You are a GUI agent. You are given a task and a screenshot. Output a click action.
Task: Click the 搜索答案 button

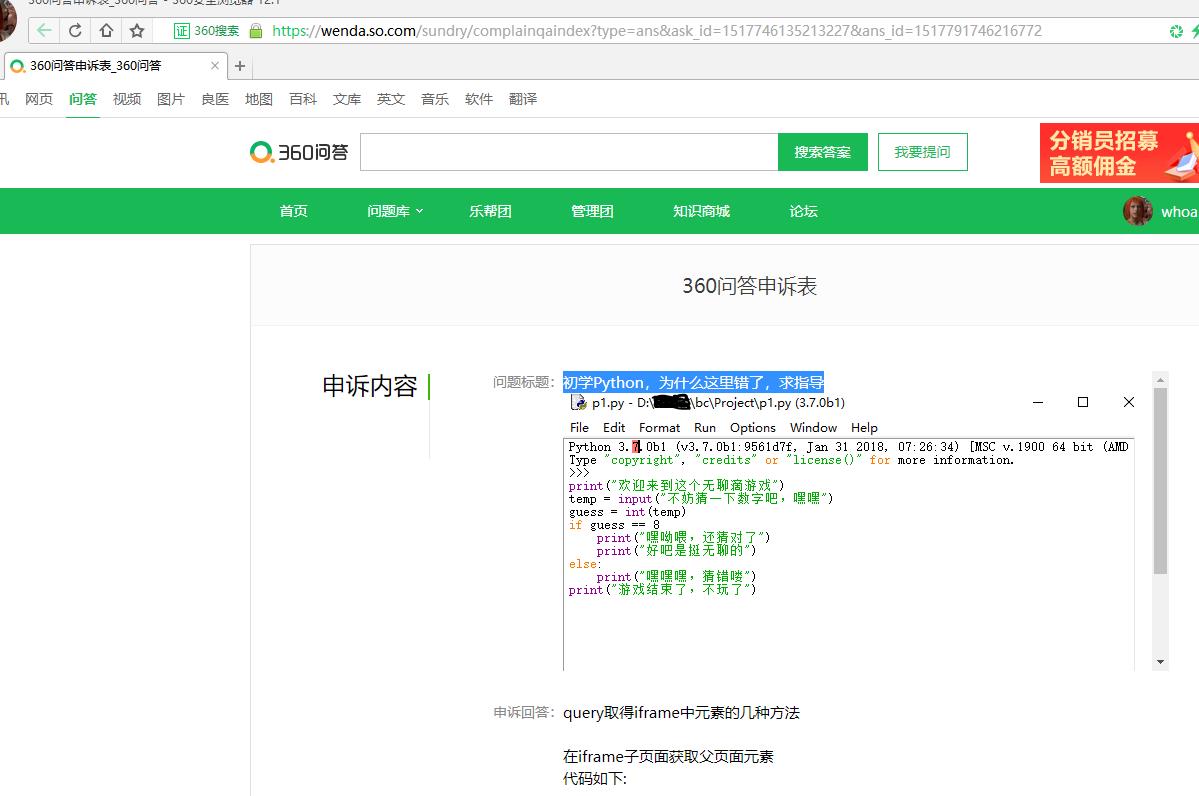(x=823, y=152)
